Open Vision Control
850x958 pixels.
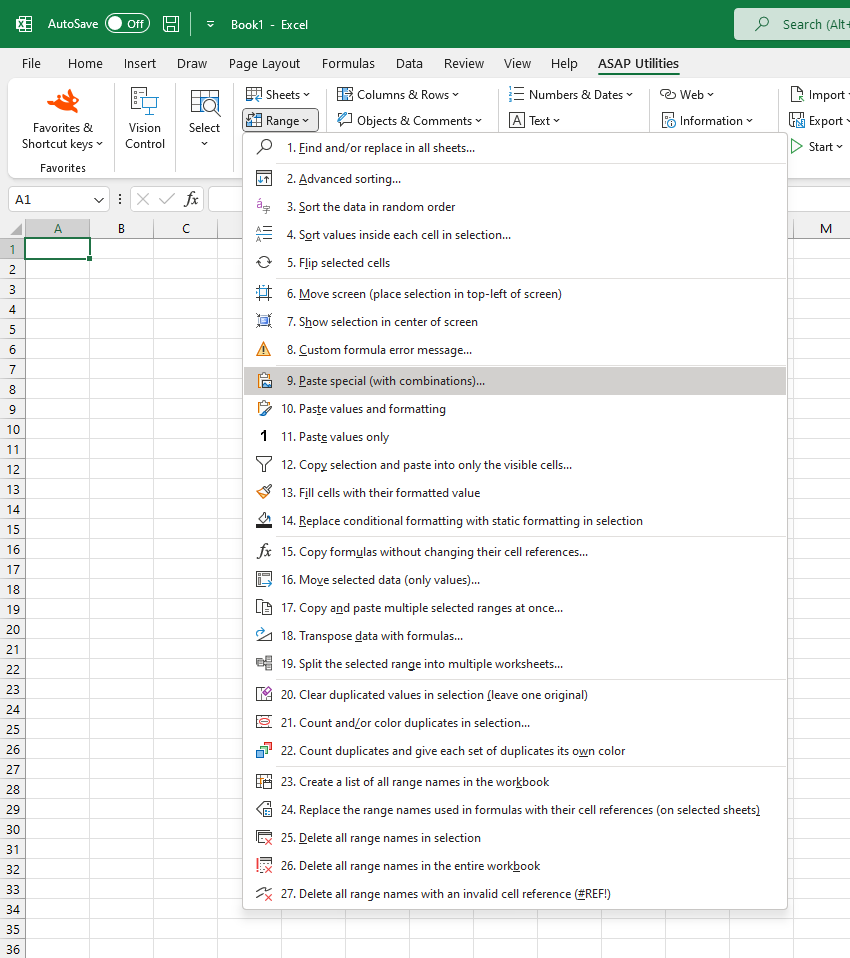[145, 119]
